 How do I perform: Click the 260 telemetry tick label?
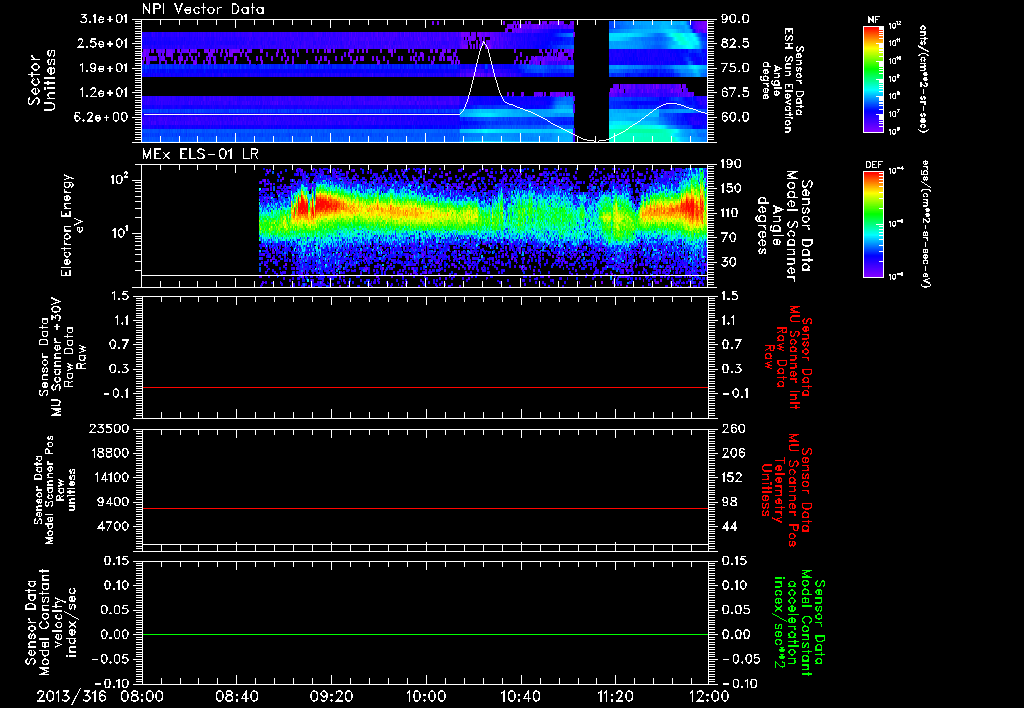(731, 429)
